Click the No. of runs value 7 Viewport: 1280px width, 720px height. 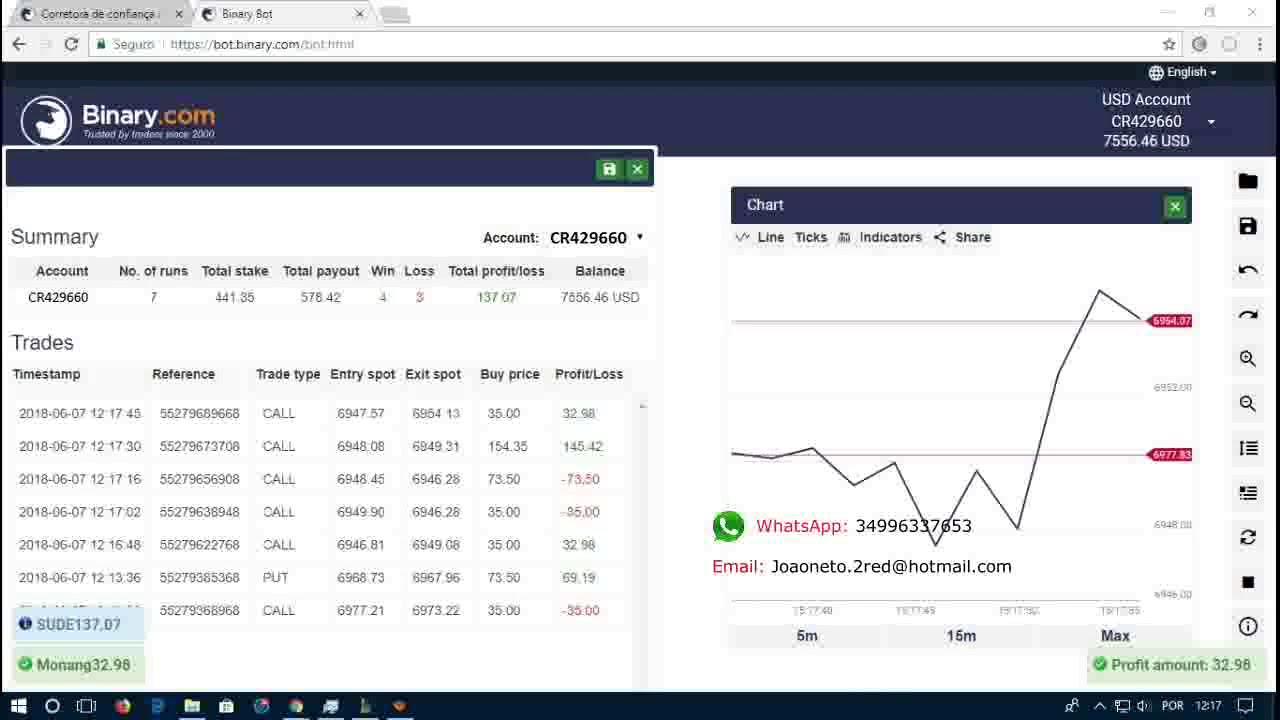(153, 297)
